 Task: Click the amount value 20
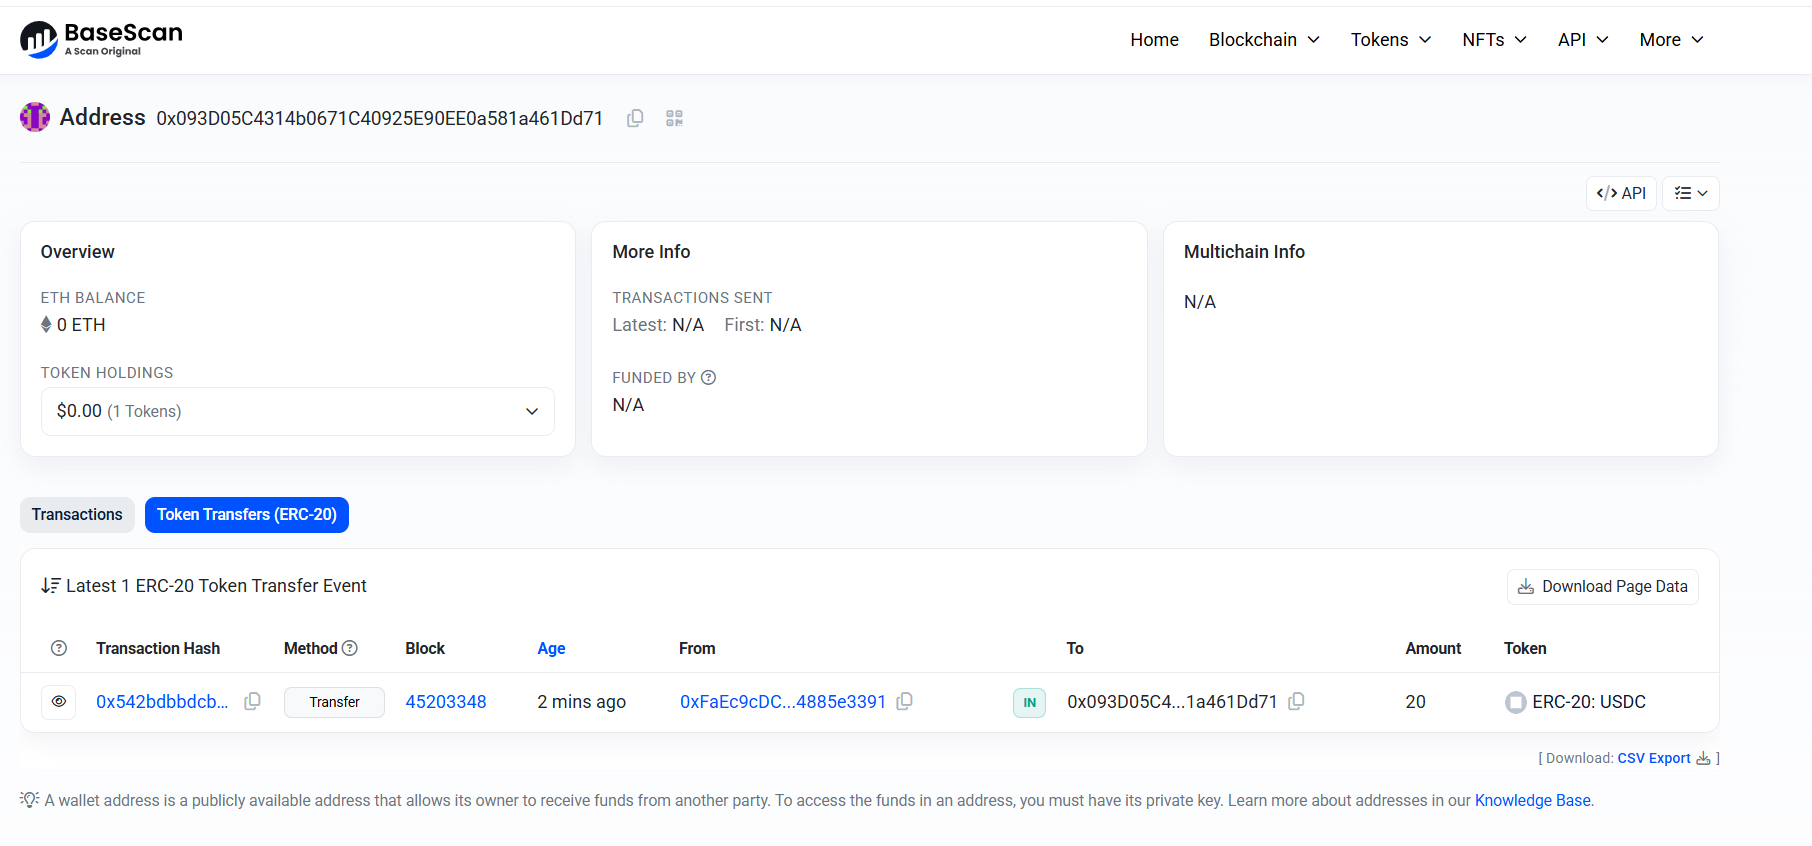1415,702
